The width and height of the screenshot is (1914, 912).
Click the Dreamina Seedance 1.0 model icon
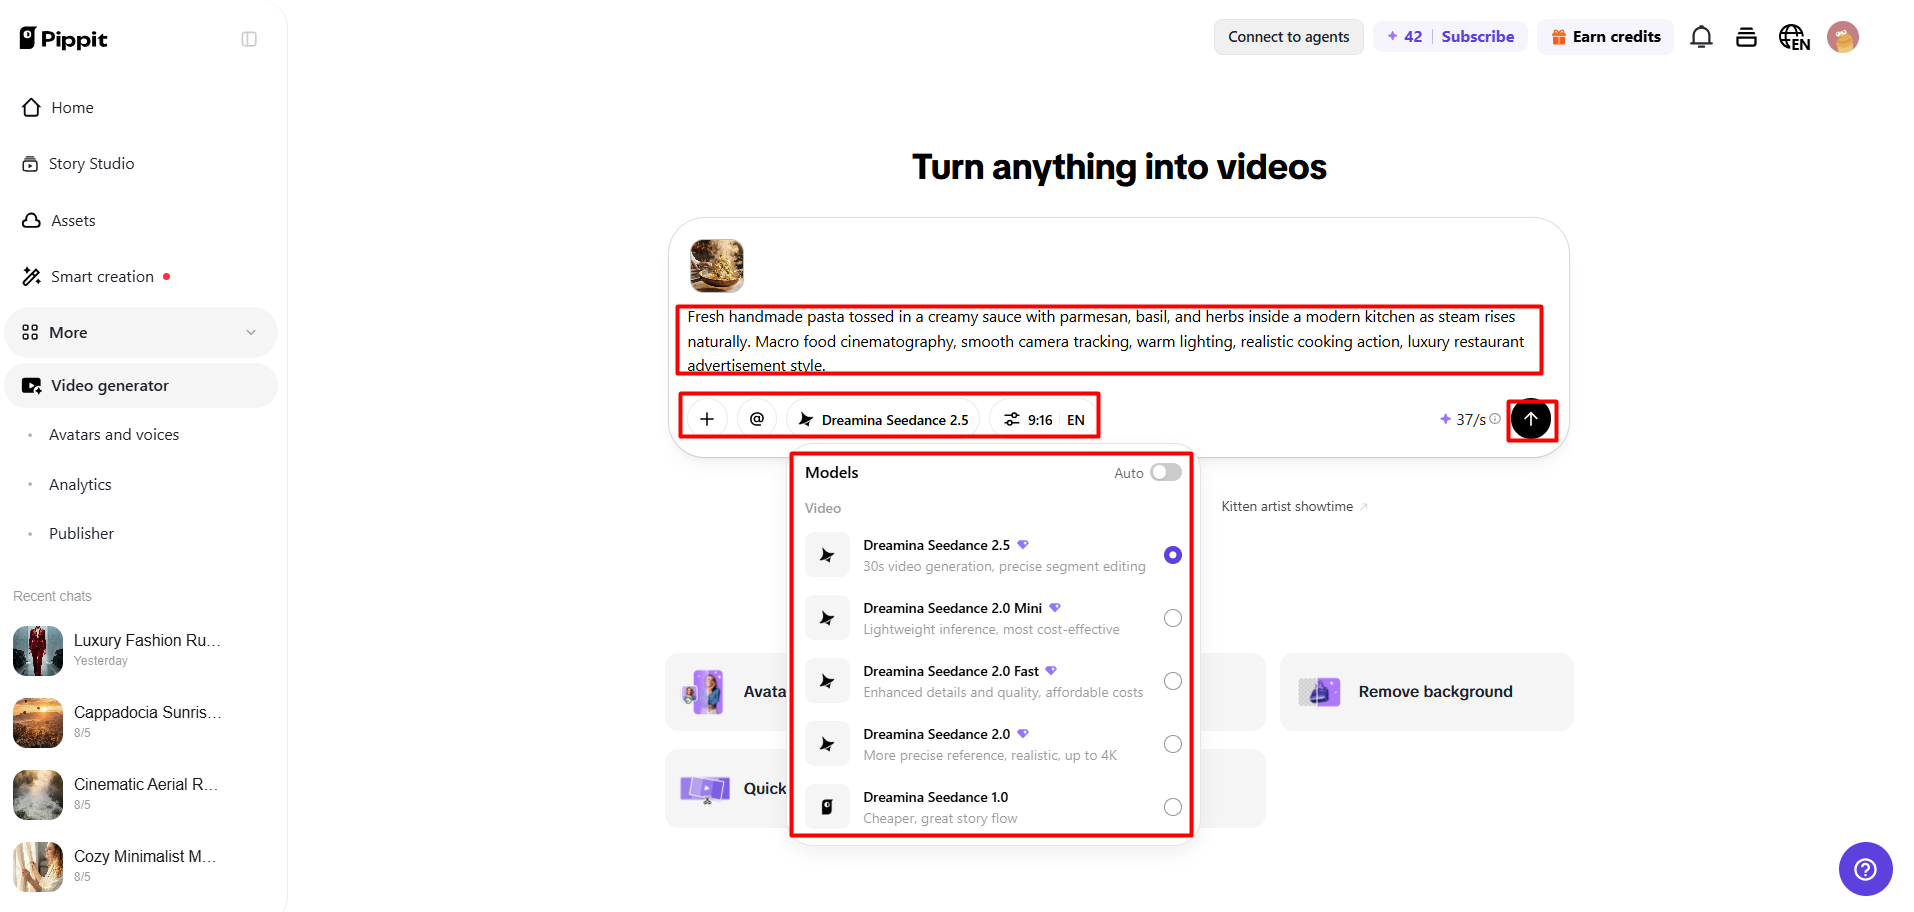point(827,807)
